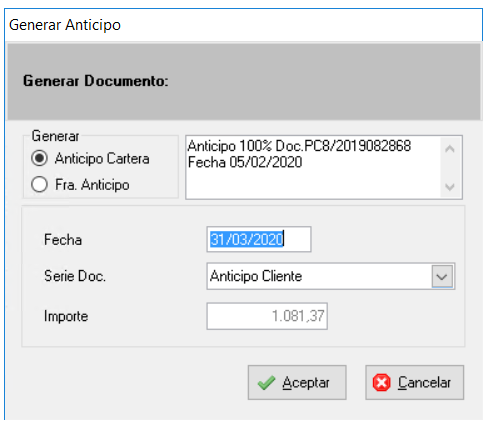Screen dimensions: 488x424
Task: Click the 'Serie Doc.' field label
Action: click(x=75, y=276)
